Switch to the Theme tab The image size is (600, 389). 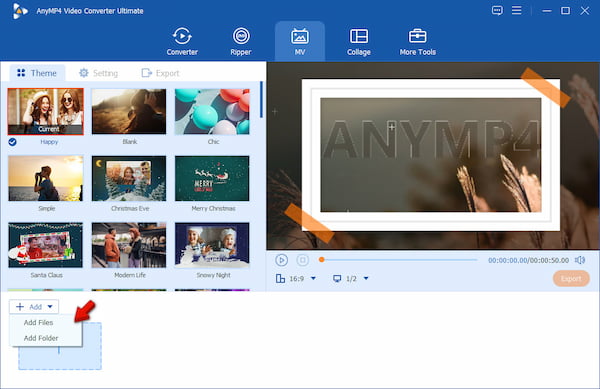click(x=37, y=73)
